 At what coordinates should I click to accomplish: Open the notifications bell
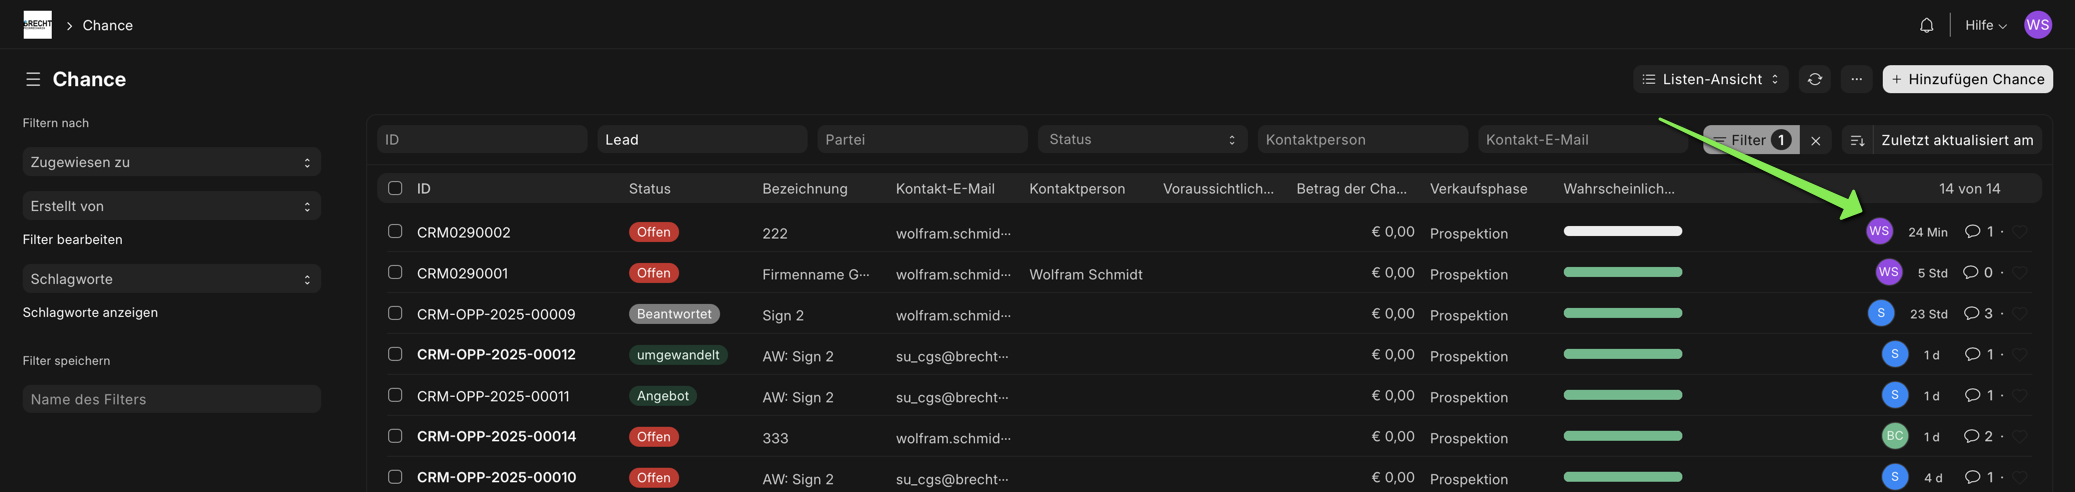coord(1926,25)
